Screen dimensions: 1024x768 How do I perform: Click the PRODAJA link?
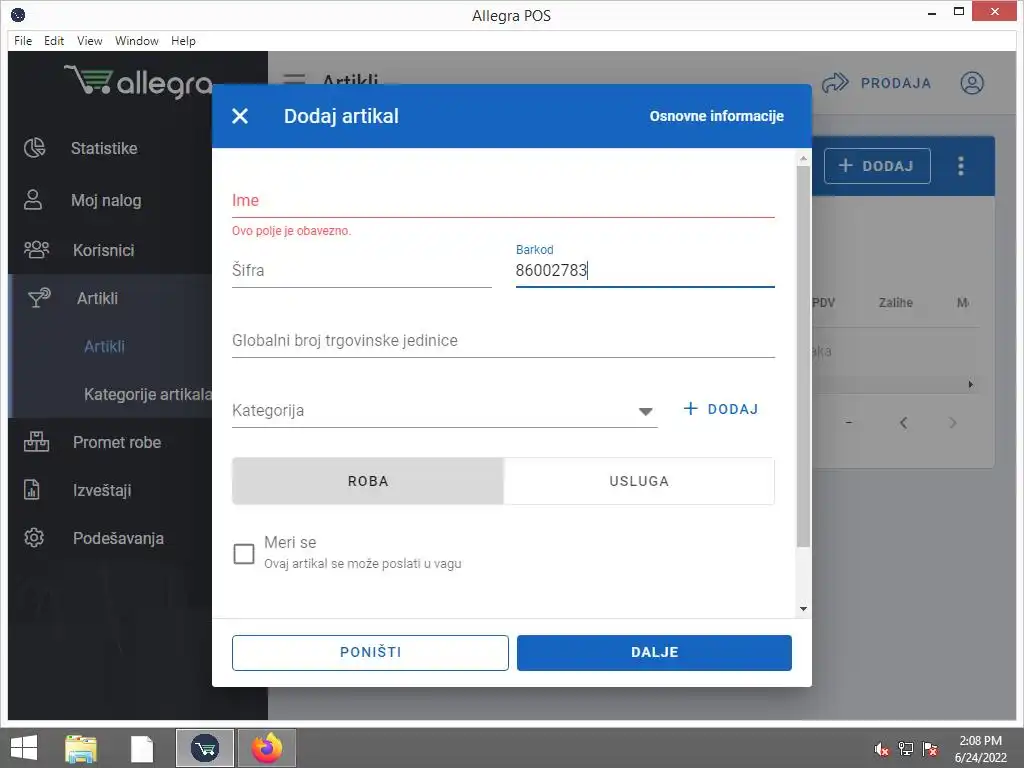click(895, 83)
